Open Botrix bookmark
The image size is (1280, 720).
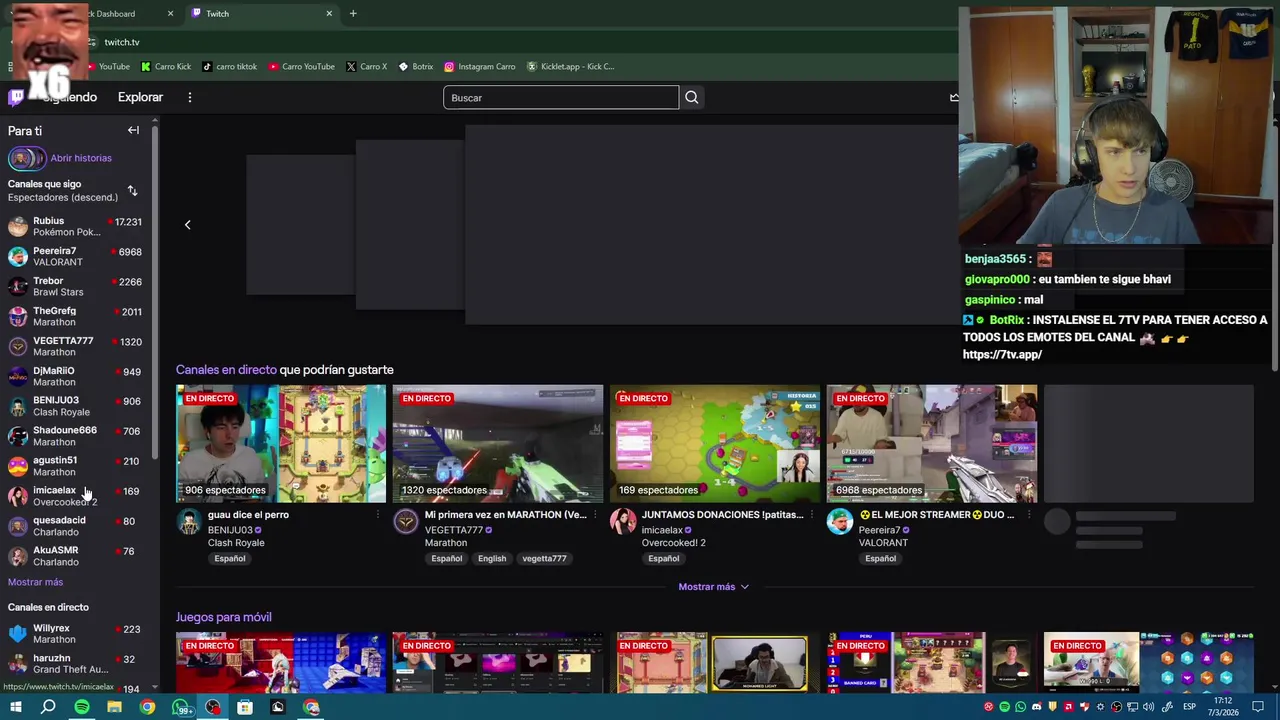point(415,66)
